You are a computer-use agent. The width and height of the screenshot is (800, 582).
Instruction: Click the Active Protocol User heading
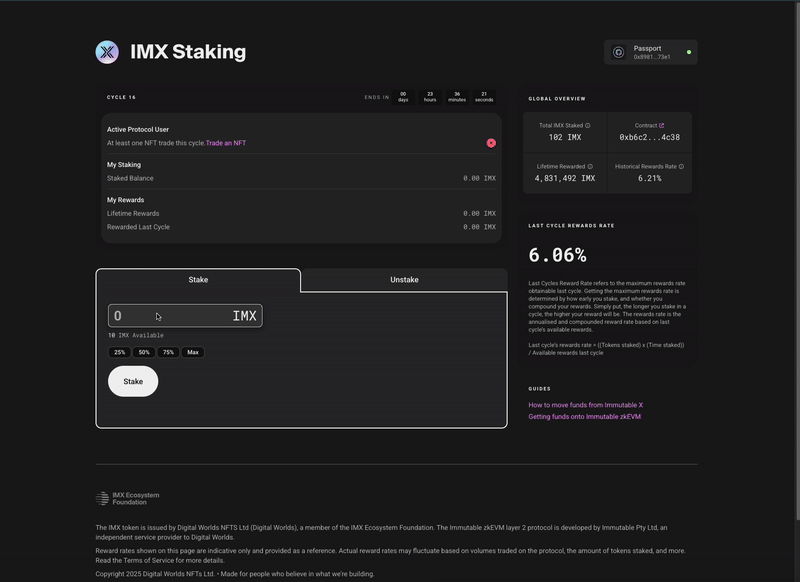[138, 130]
